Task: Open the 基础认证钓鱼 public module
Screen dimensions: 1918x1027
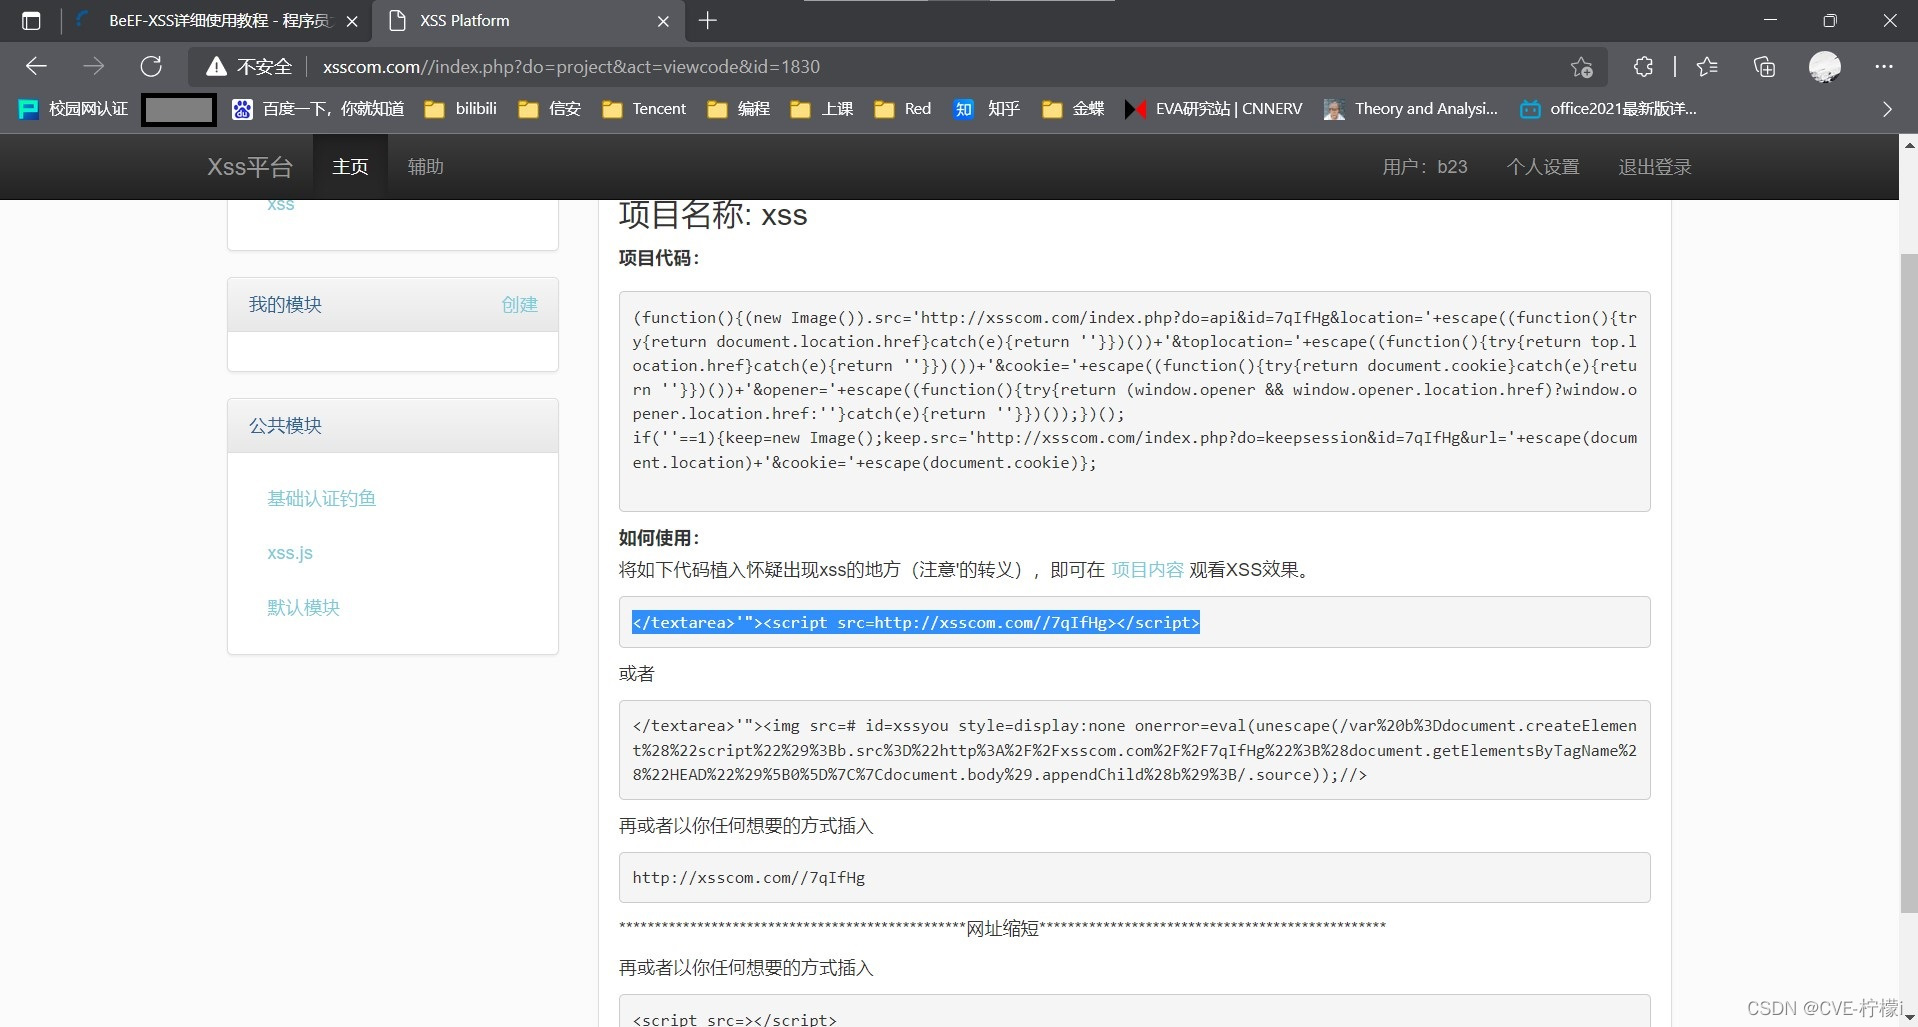Action: (321, 498)
